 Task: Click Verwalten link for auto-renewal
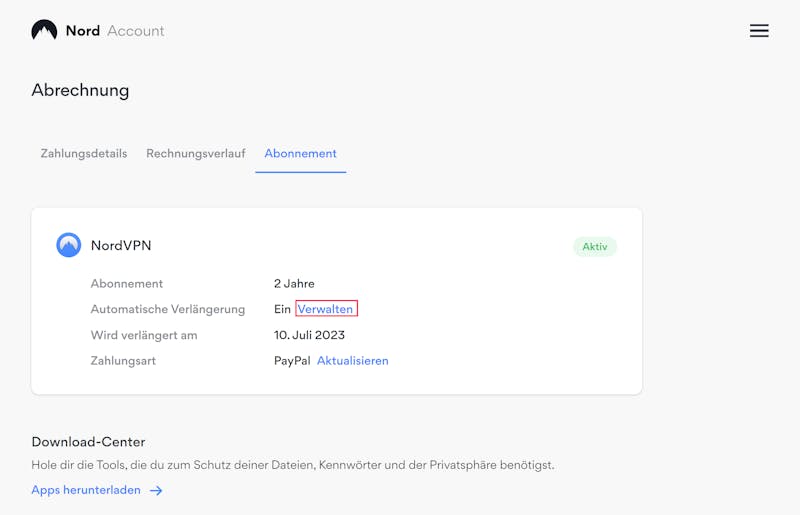[326, 309]
